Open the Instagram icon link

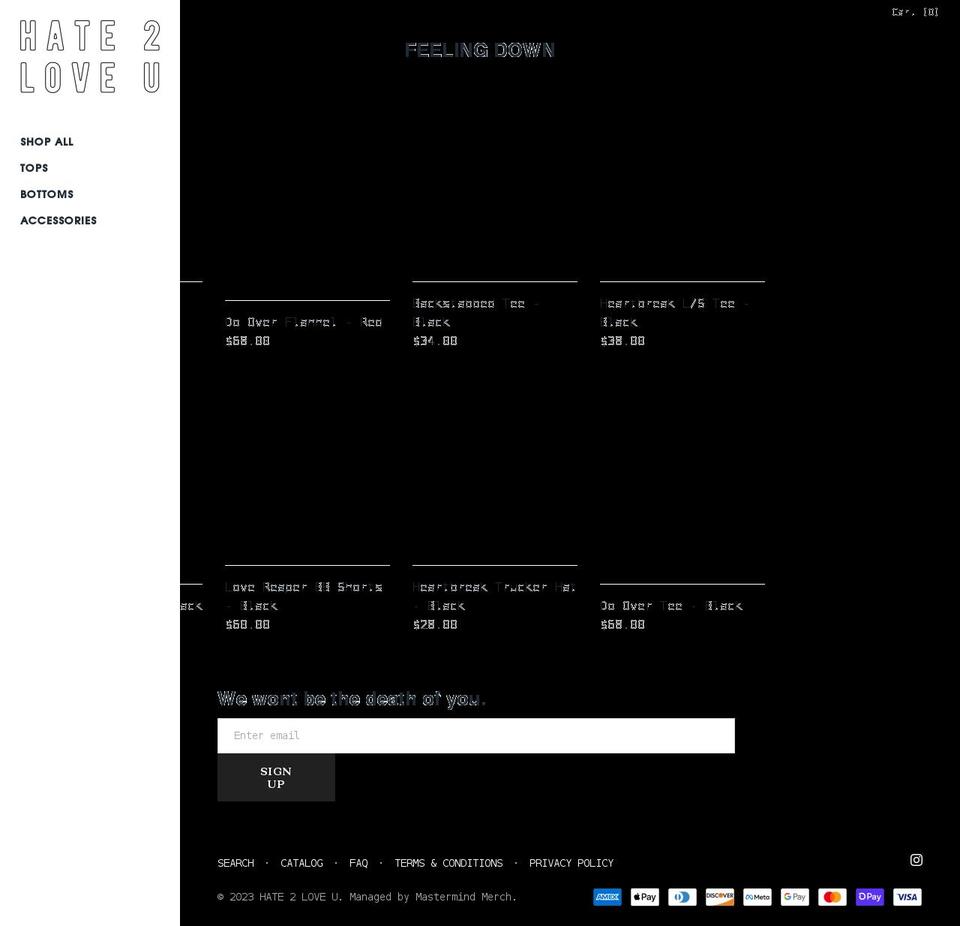[x=916, y=860]
